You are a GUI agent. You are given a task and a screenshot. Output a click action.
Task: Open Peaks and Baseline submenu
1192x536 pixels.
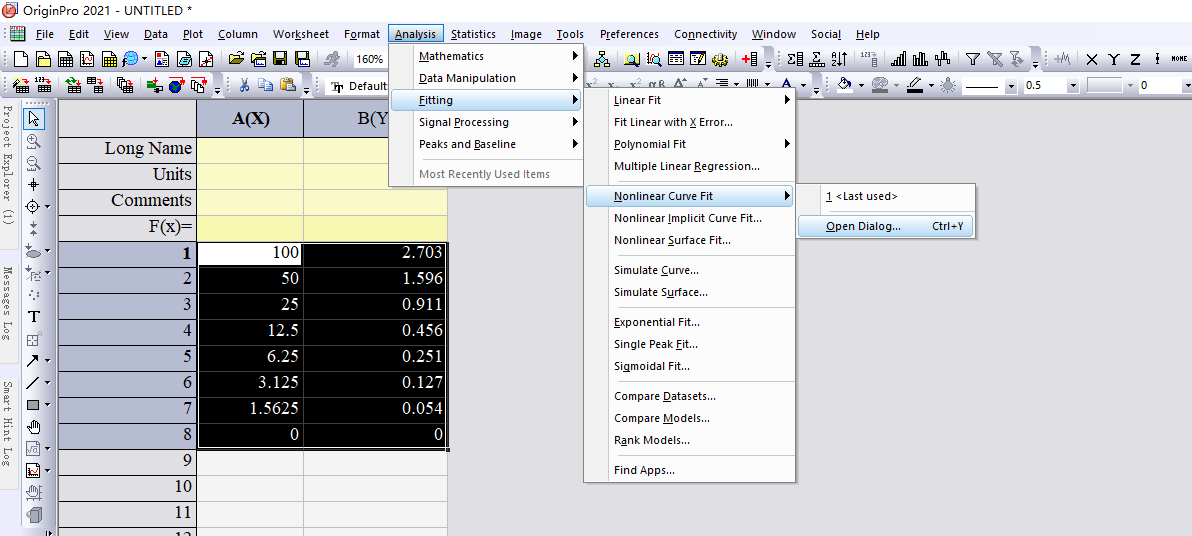[486, 144]
